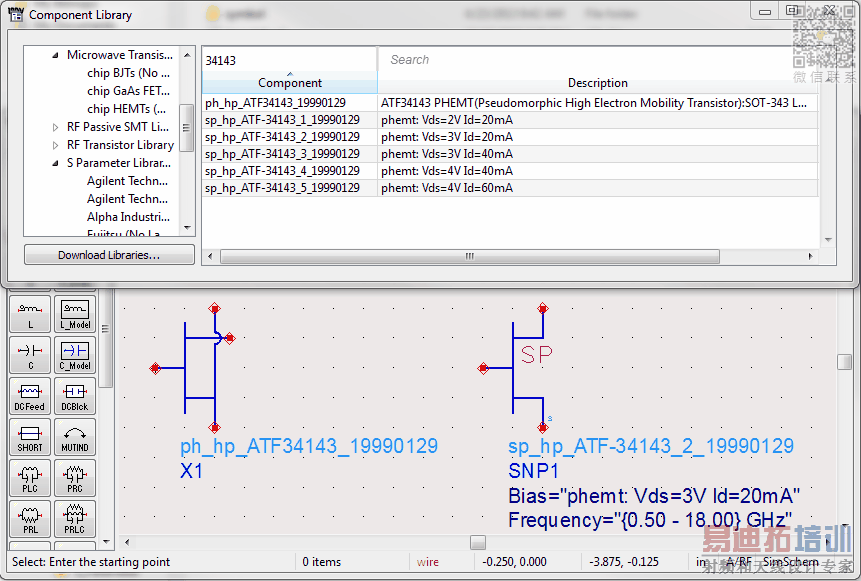Choose the C_Model palette component
The width and height of the screenshot is (861, 581).
point(75,355)
